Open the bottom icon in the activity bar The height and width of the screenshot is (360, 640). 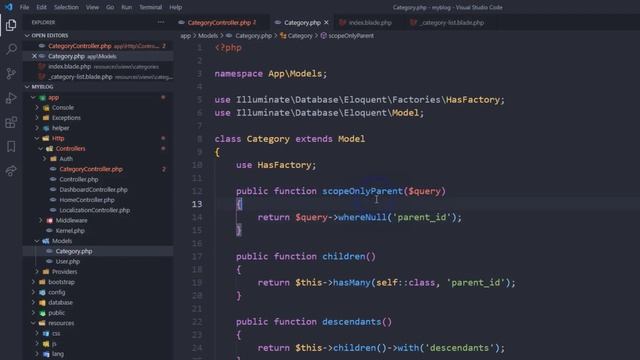[11, 171]
